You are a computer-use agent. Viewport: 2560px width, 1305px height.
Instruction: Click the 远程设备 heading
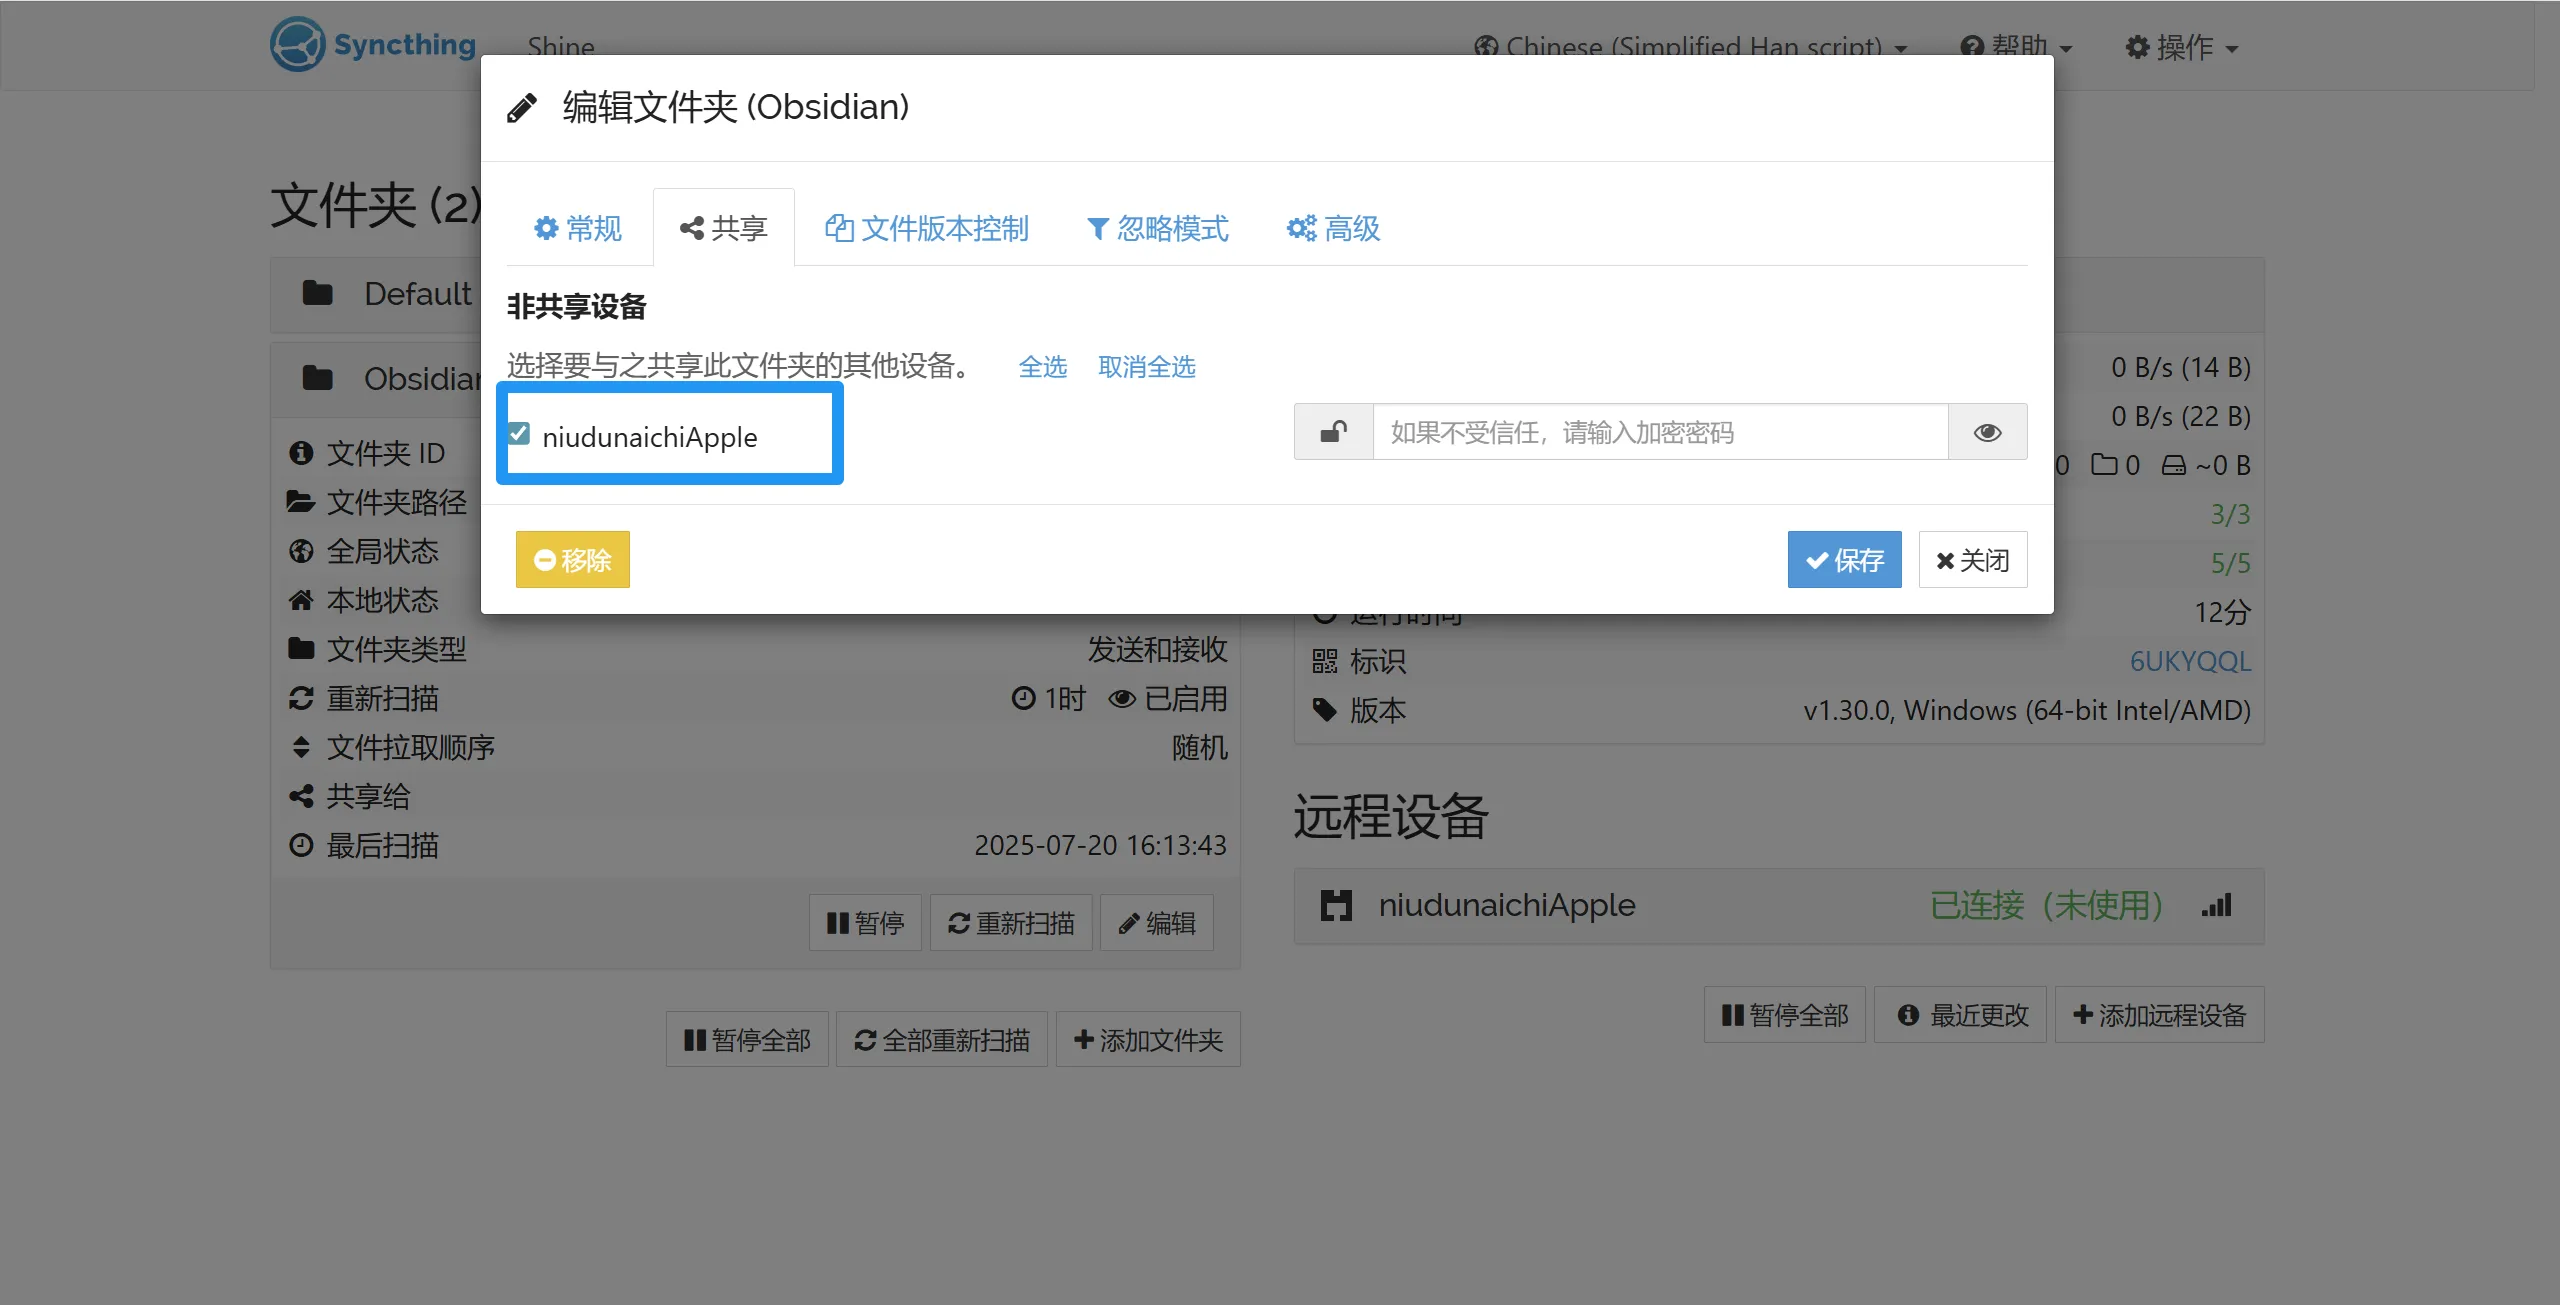(1391, 816)
